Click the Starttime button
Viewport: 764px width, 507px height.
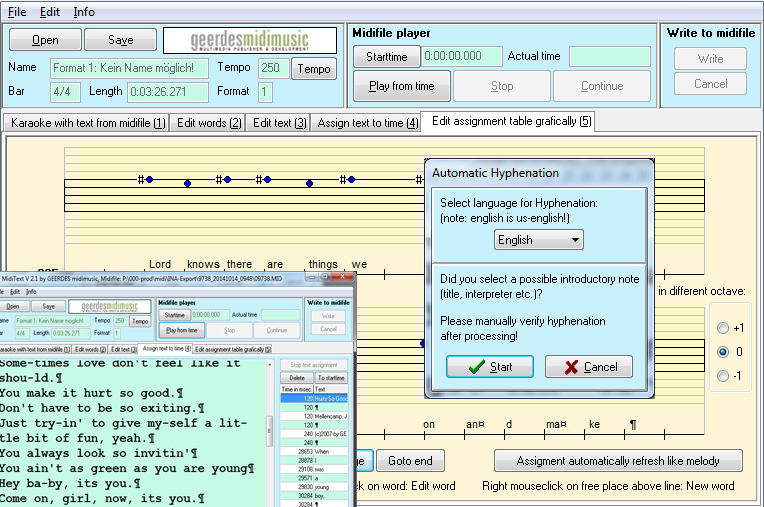(x=386, y=57)
